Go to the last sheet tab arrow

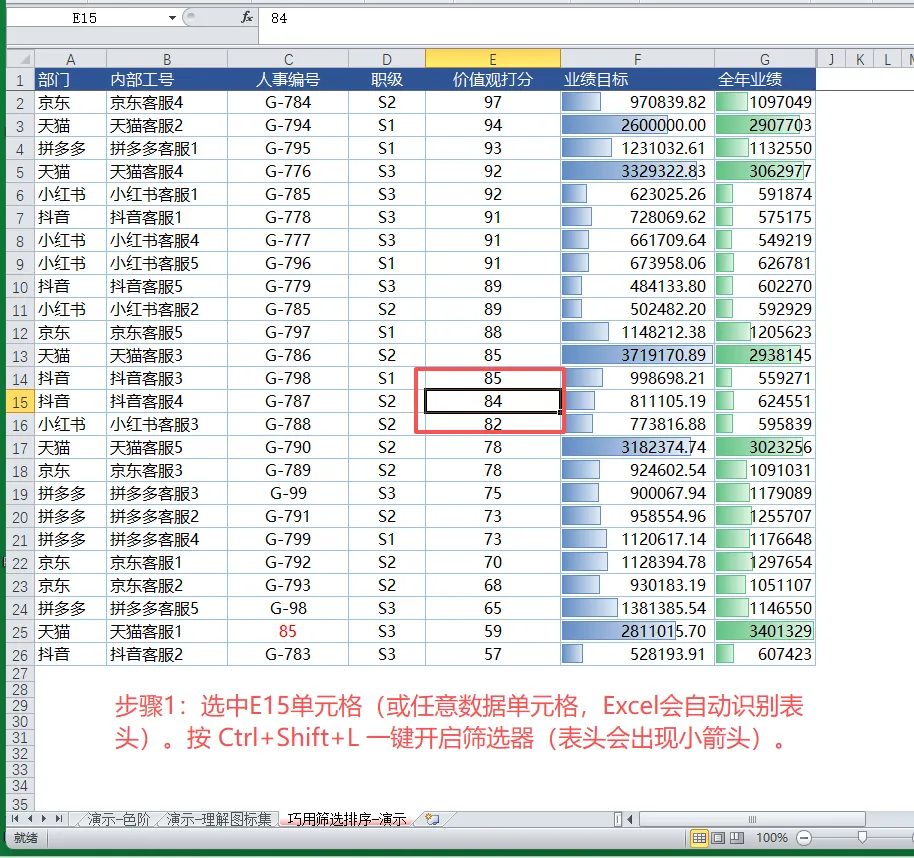click(x=58, y=818)
